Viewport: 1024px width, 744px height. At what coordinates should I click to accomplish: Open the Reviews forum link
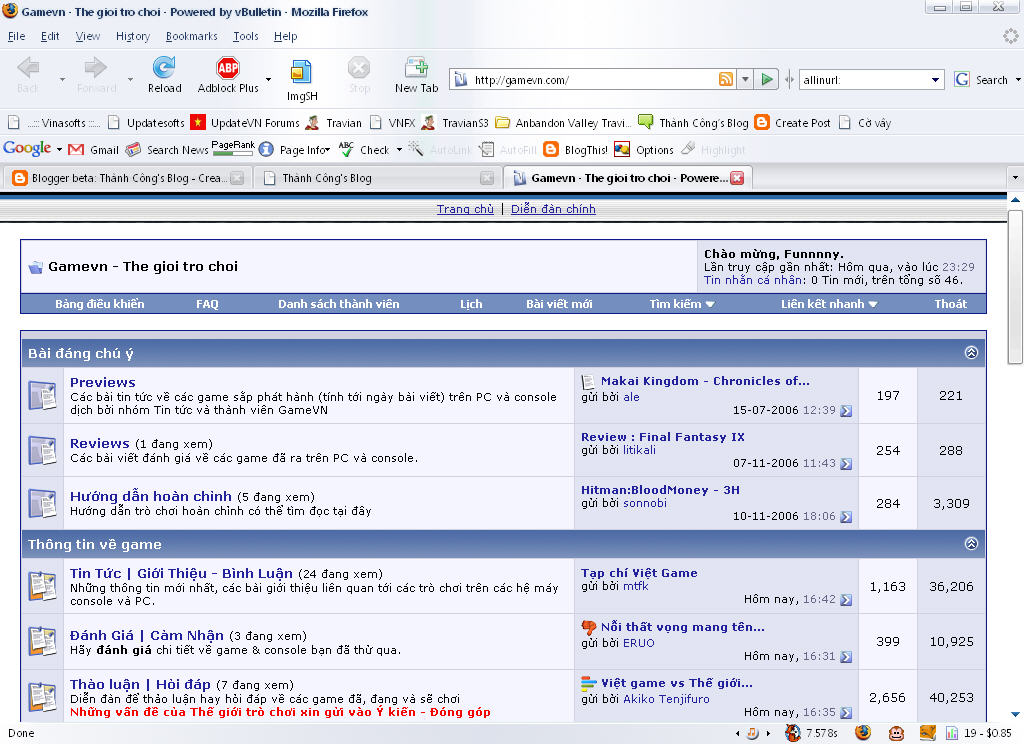tap(99, 443)
